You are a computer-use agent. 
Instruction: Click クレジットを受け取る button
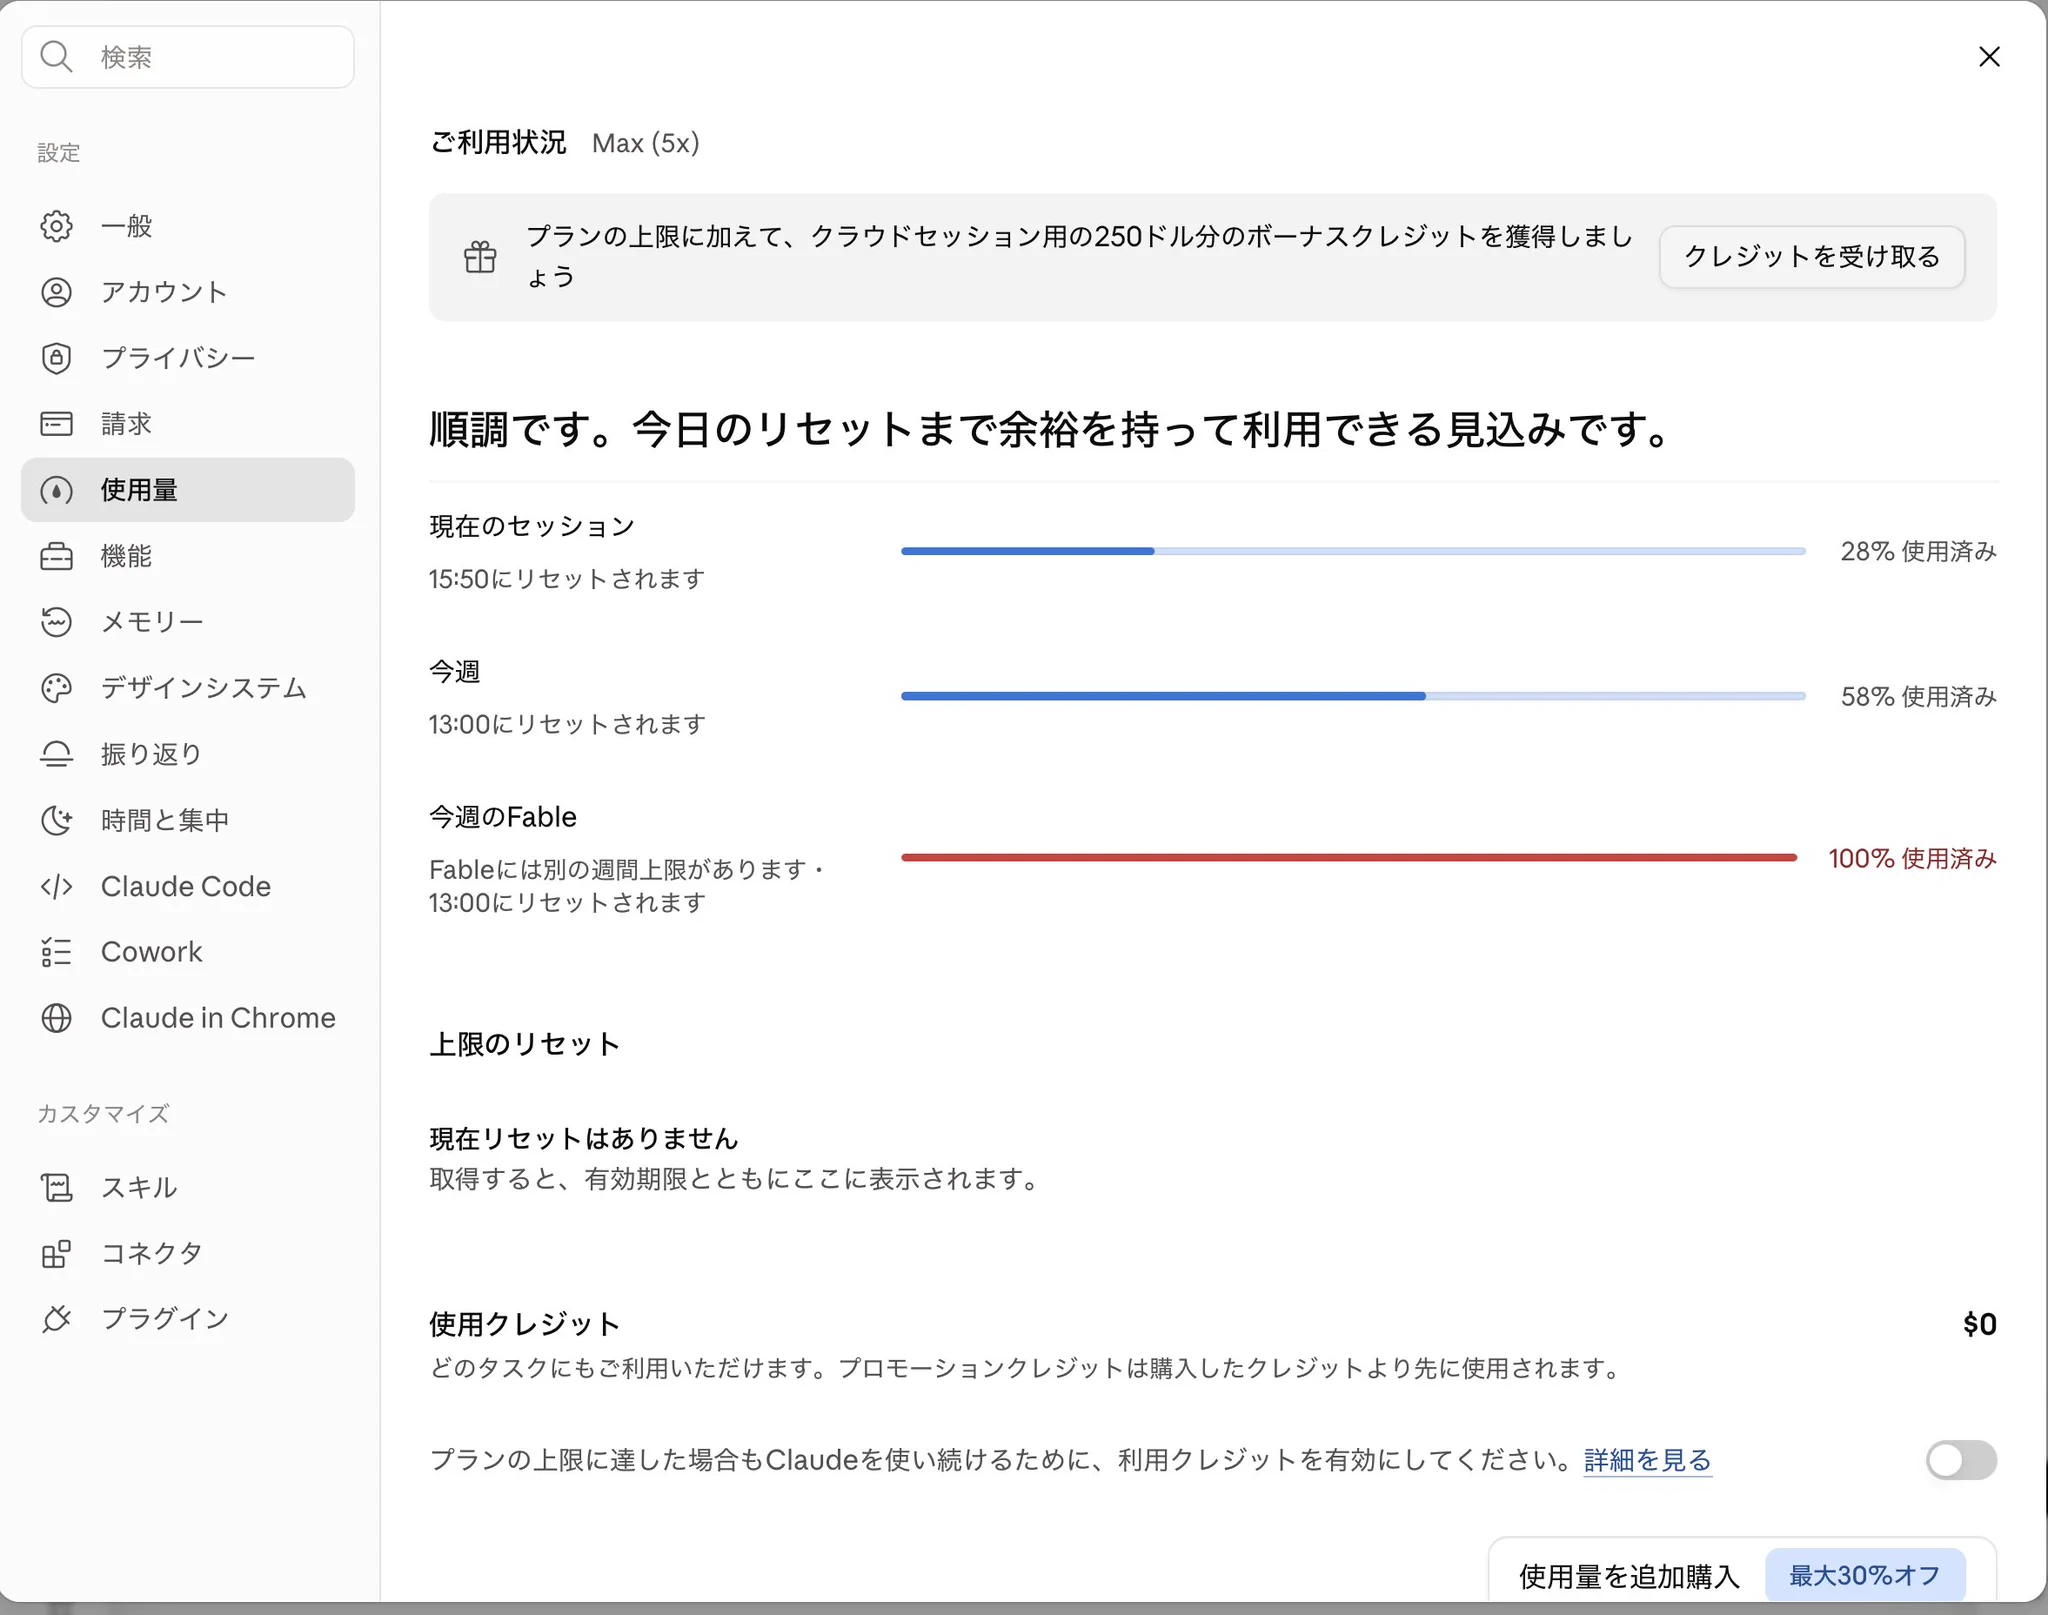(x=1812, y=257)
